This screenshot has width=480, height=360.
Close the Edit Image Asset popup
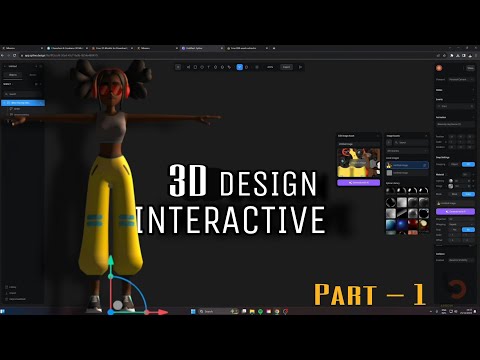378,136
